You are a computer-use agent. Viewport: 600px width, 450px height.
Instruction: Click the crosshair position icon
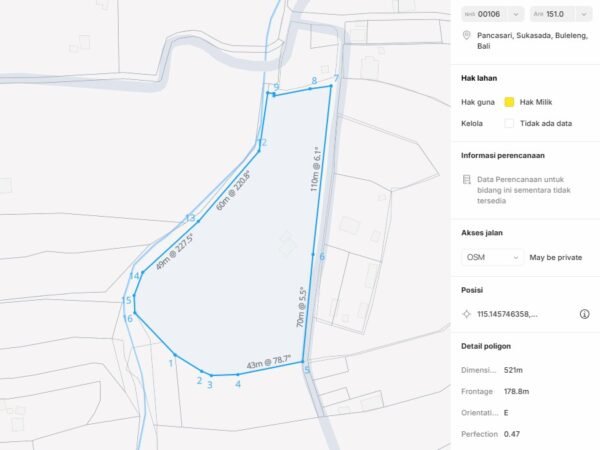(466, 314)
